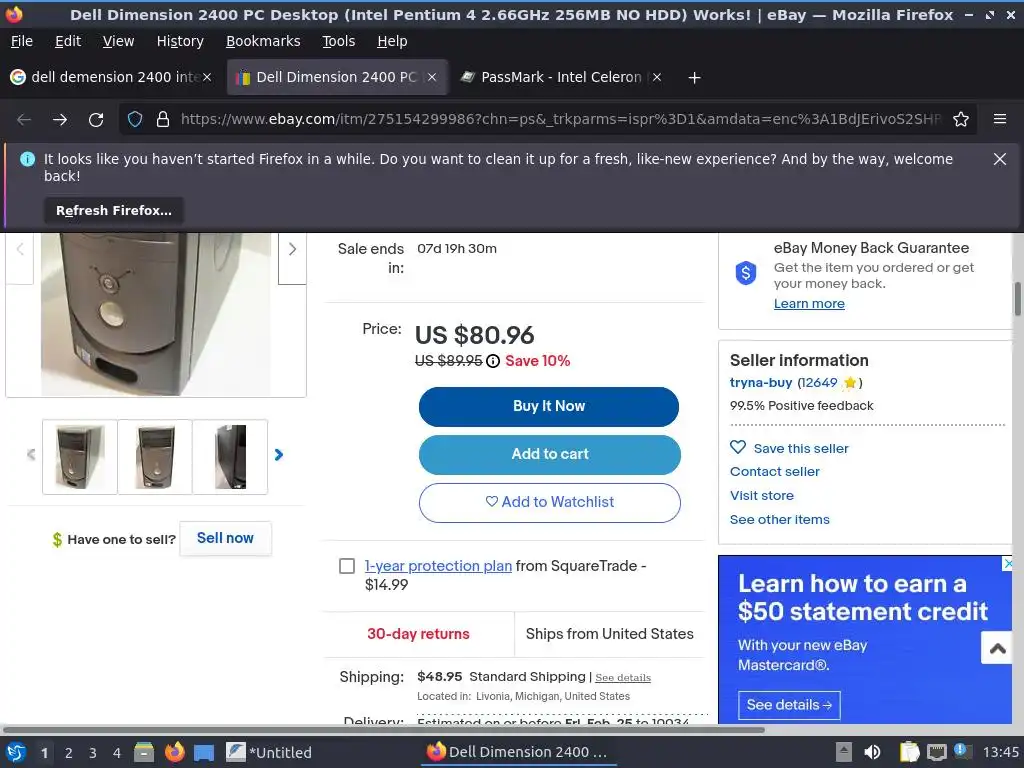Dismiss the Firefox refresh notification bar
Image resolution: width=1024 pixels, height=768 pixels.
[999, 159]
